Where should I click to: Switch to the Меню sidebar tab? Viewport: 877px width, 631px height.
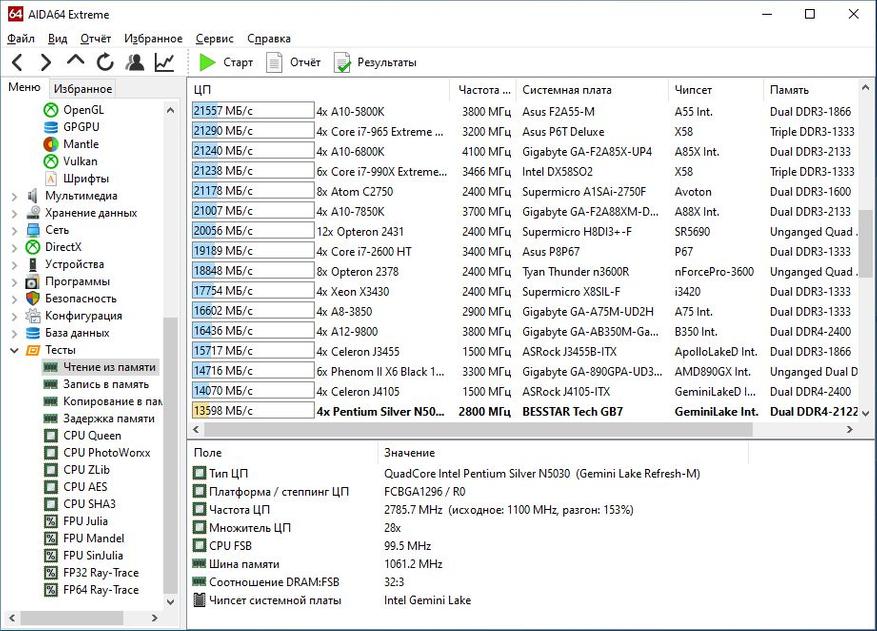point(24,87)
